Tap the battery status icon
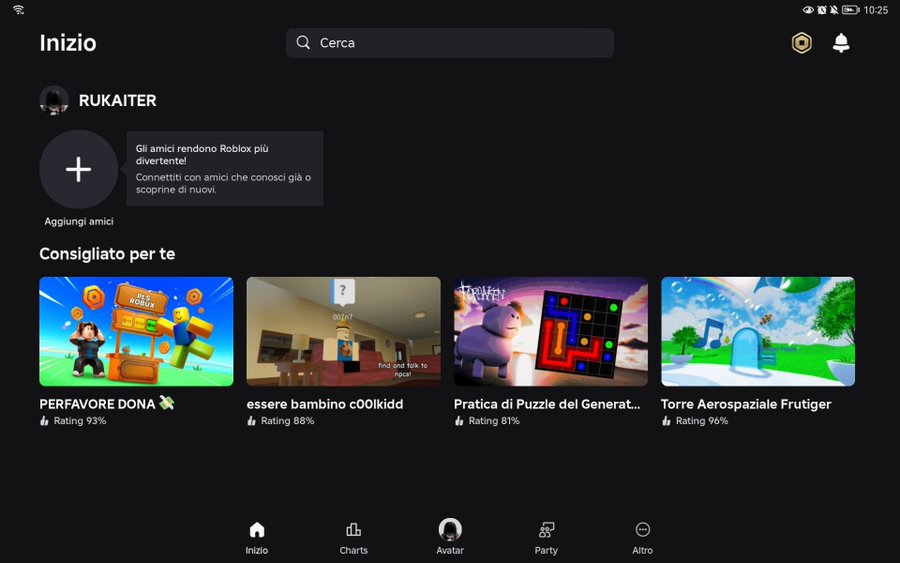Screen dimensions: 900x563 pyautogui.click(x=850, y=10)
